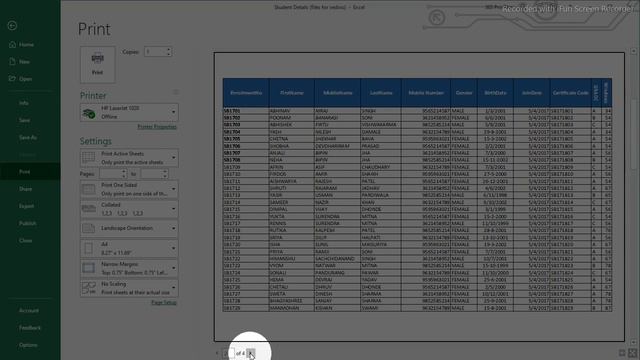Image resolution: width=640 pixels, height=360 pixels.
Task: Expand Collated dropdown
Action: (x=129, y=209)
